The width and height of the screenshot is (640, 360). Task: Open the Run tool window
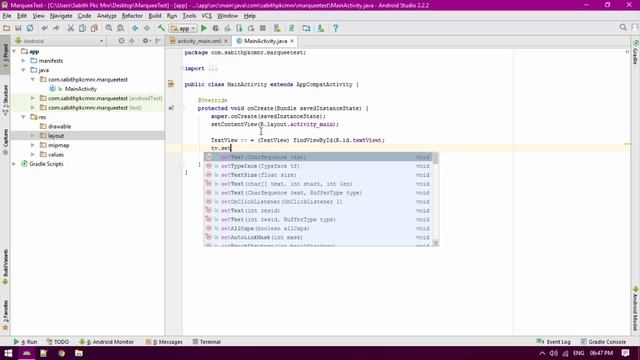[x=25, y=342]
